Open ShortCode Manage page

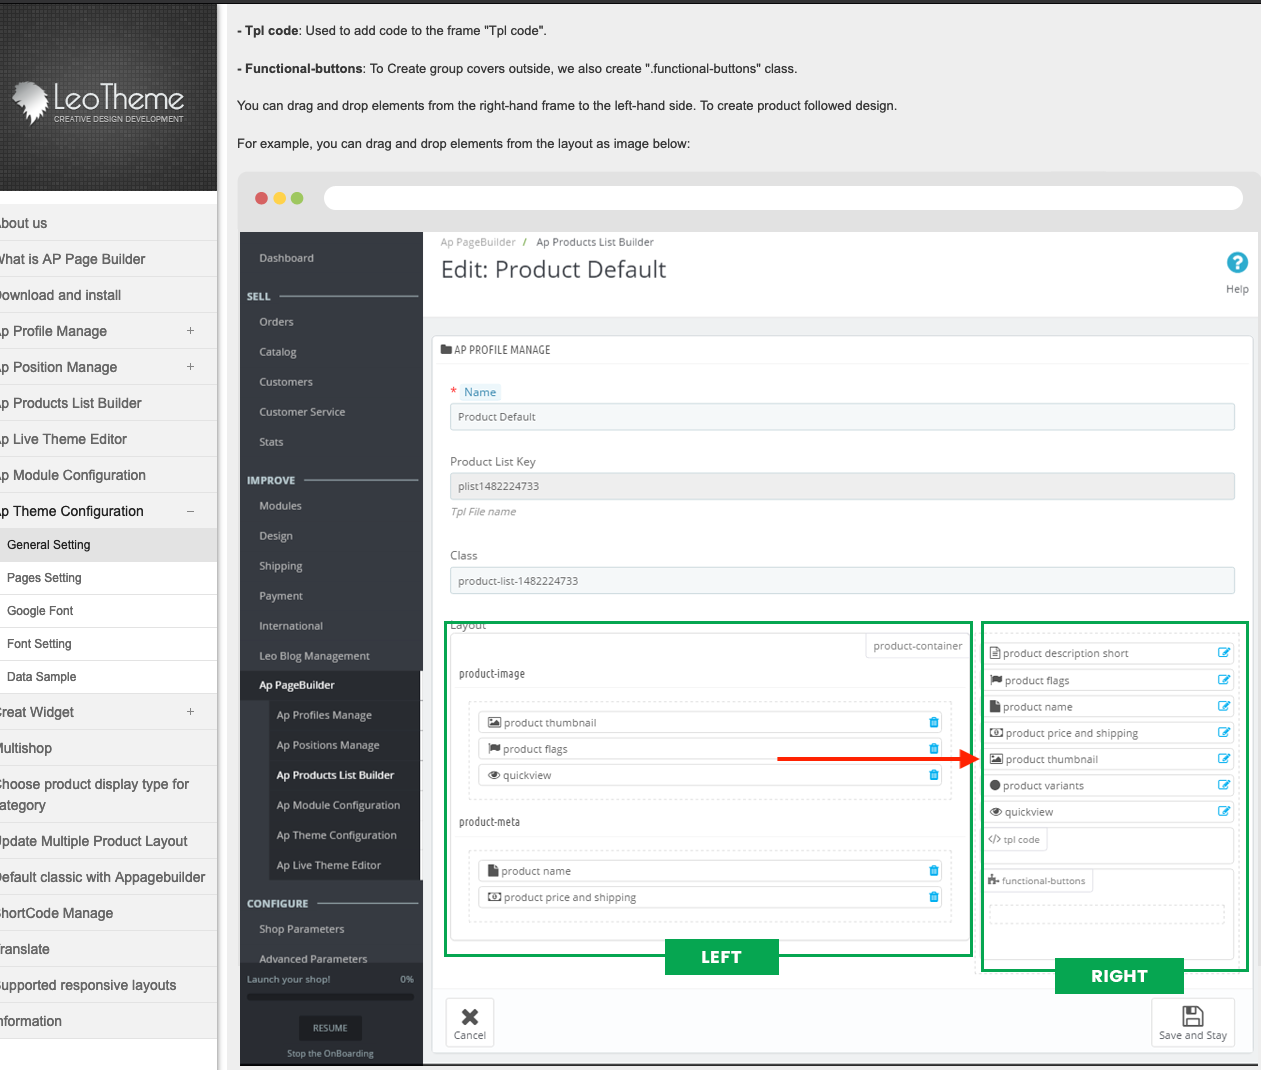(108, 913)
